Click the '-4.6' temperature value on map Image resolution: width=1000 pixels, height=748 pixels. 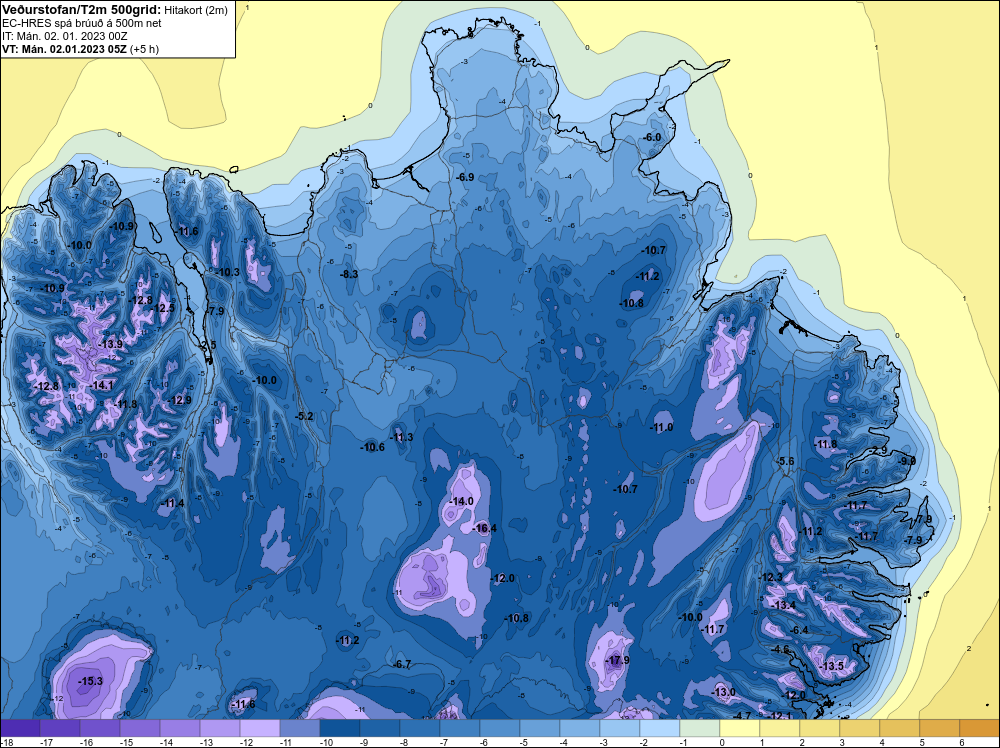781,649
